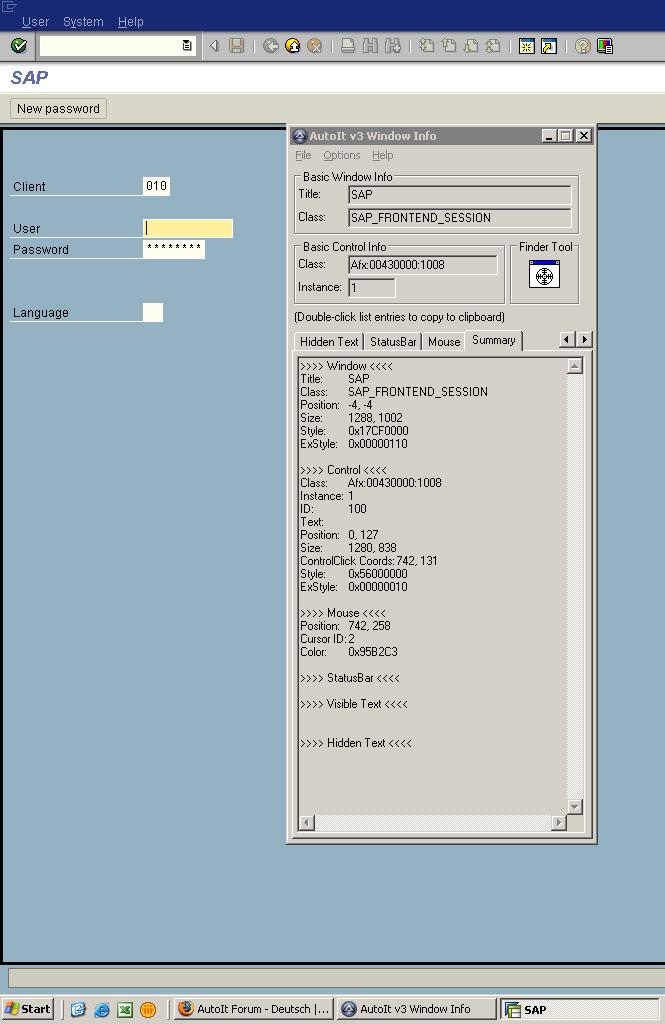
Task: Open the Options menu in AutoIt
Action: pyautogui.click(x=341, y=155)
